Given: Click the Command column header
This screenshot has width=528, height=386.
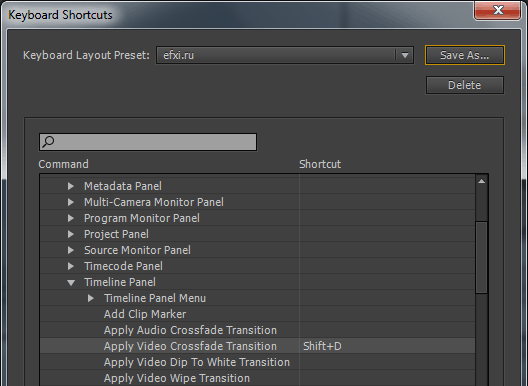Looking at the screenshot, I should pos(63,164).
